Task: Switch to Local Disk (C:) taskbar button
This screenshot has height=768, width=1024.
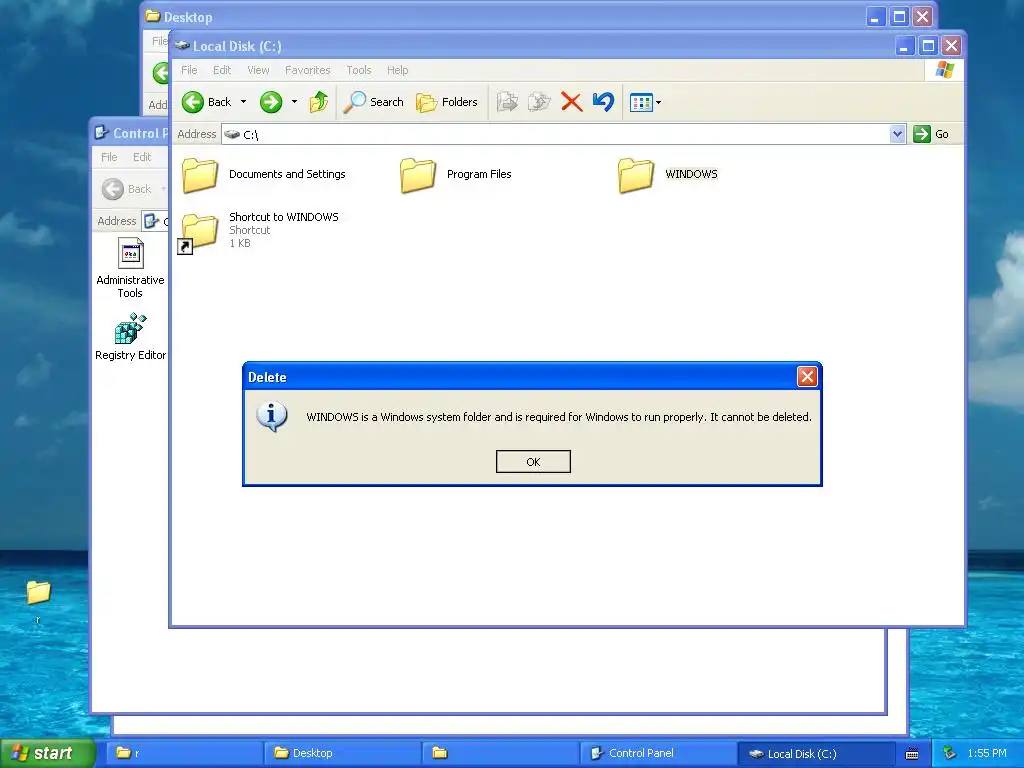Action: pyautogui.click(x=816, y=753)
